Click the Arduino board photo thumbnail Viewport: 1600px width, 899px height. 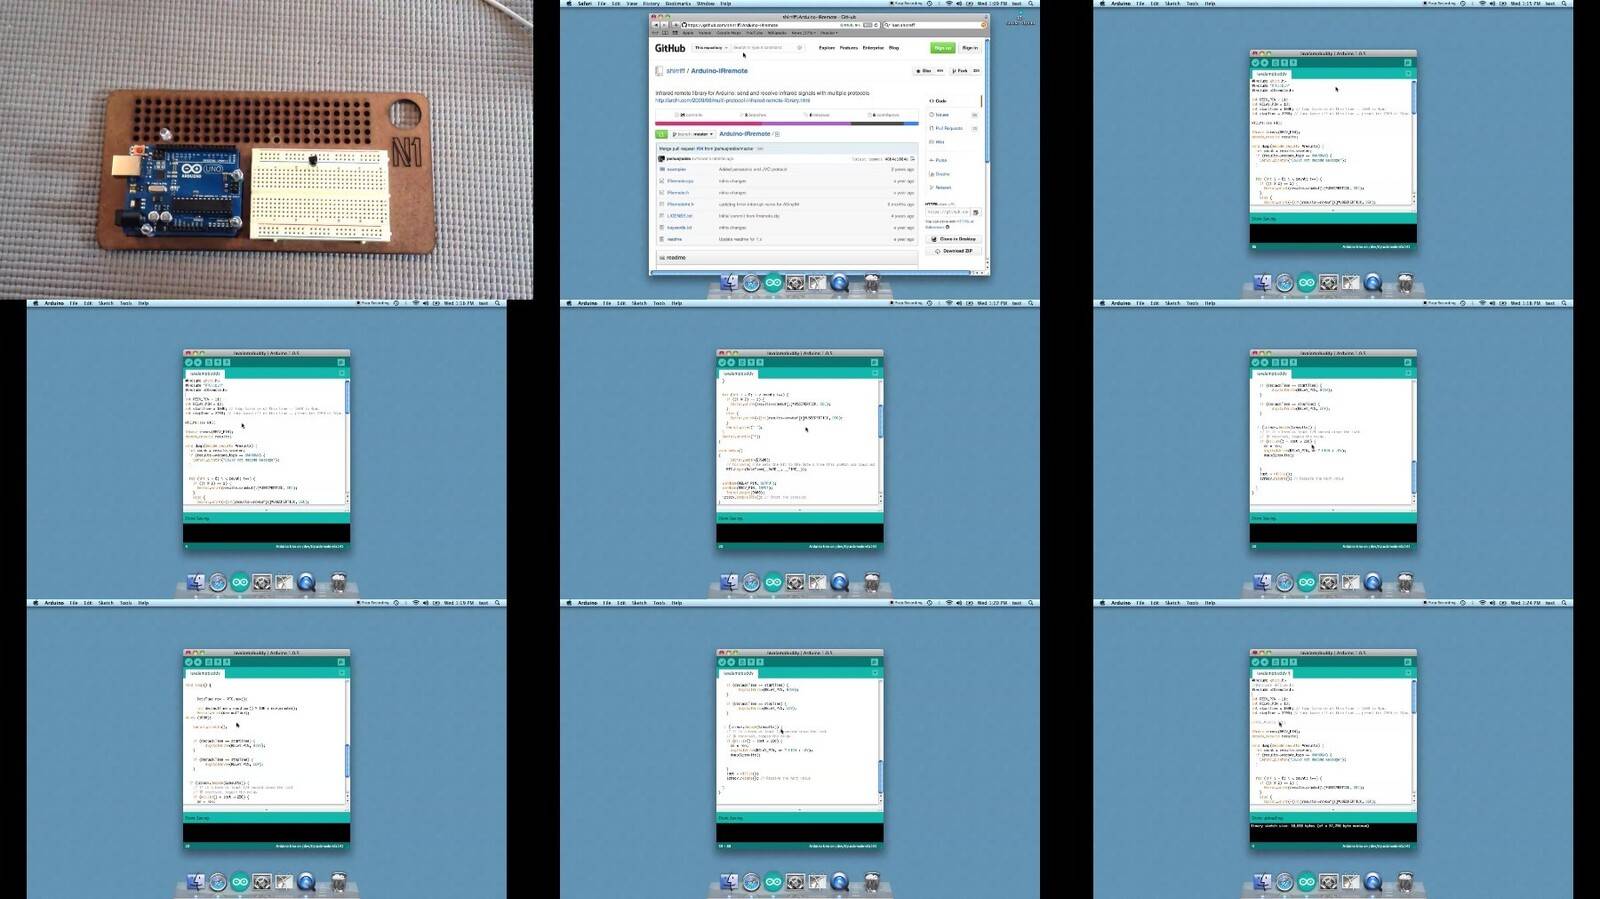coord(267,150)
